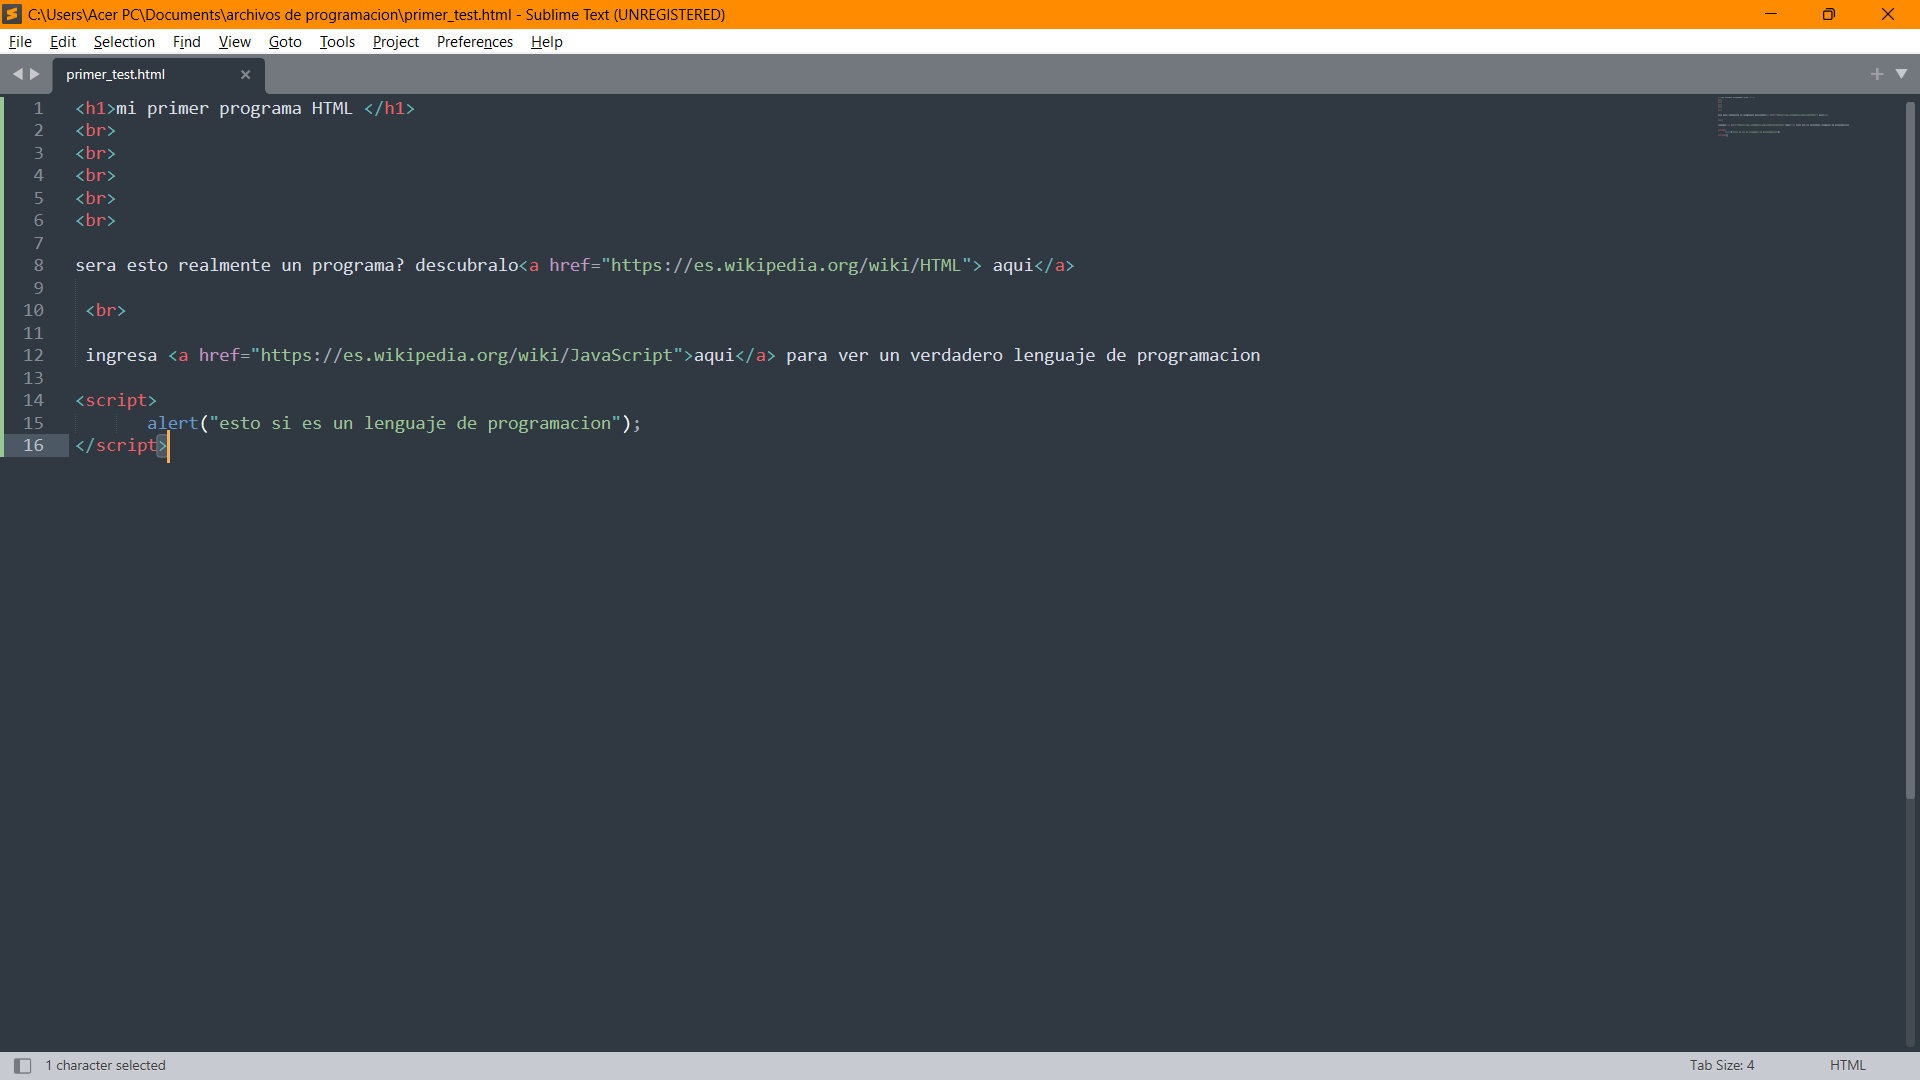Open the Find menu
1920x1080 pixels.
[x=186, y=42]
